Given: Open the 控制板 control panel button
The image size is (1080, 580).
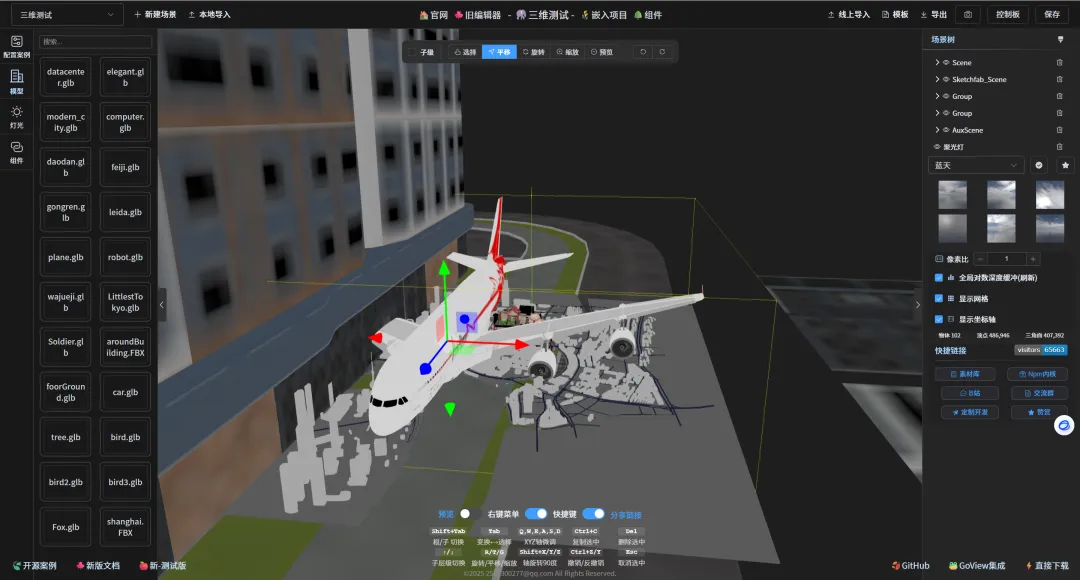Looking at the screenshot, I should (x=1008, y=14).
